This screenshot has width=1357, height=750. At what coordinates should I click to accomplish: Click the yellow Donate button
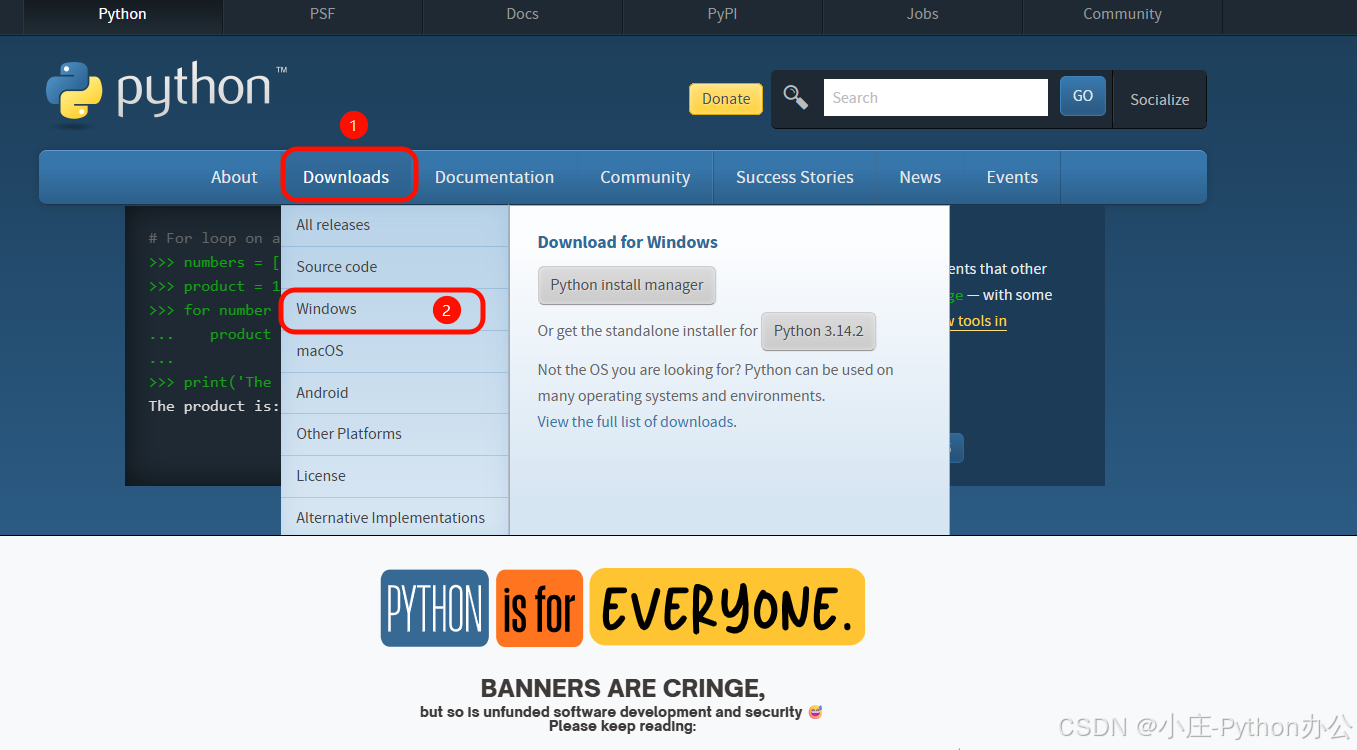point(726,98)
